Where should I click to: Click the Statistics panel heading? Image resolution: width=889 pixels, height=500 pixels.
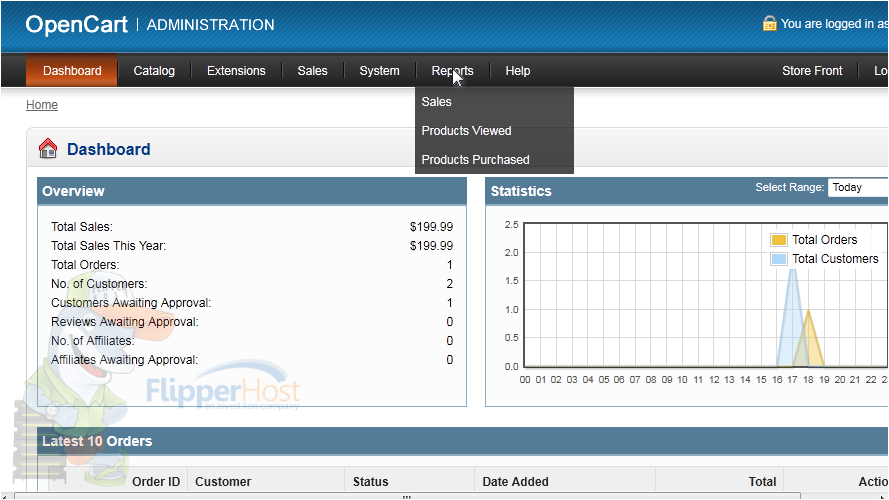click(521, 191)
